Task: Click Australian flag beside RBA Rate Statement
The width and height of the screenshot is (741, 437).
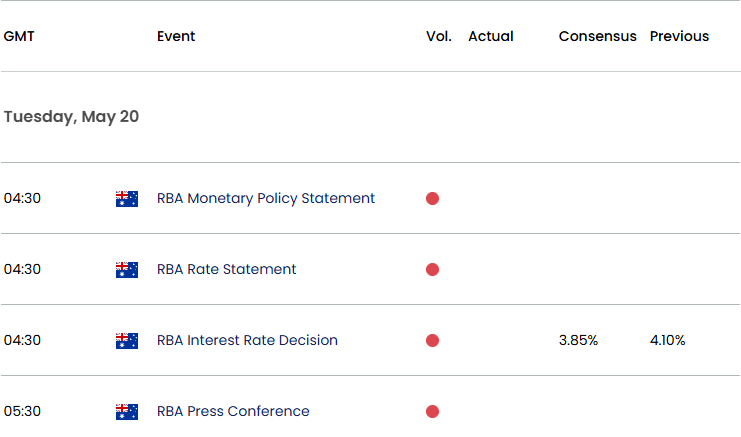Action: click(x=127, y=270)
